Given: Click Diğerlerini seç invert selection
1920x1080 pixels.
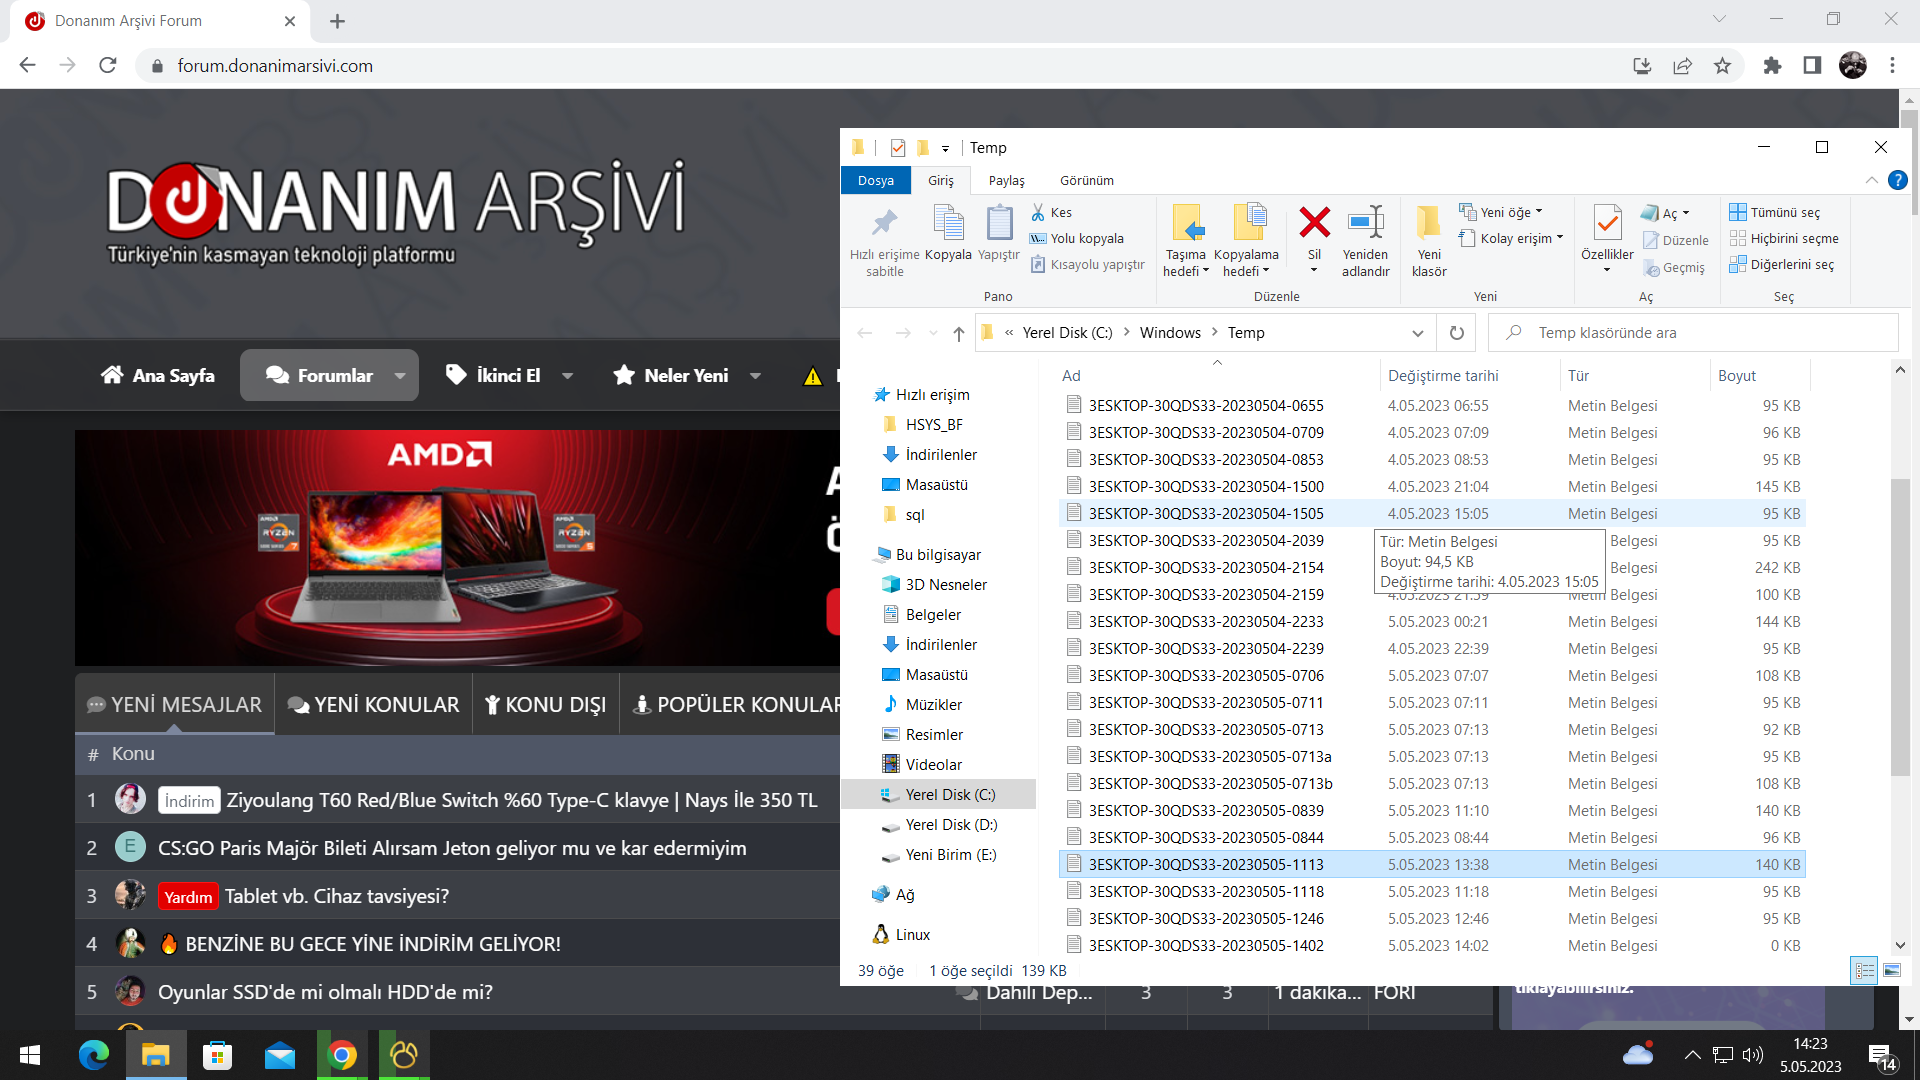Looking at the screenshot, I should pos(1782,264).
